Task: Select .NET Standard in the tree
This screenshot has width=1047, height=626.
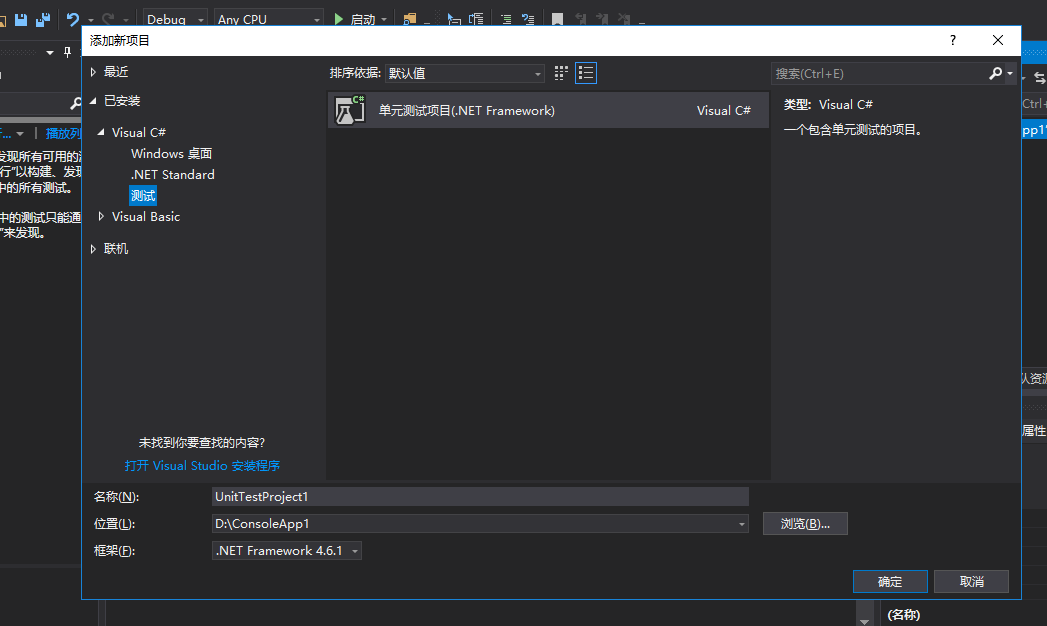Action: pyautogui.click(x=172, y=174)
